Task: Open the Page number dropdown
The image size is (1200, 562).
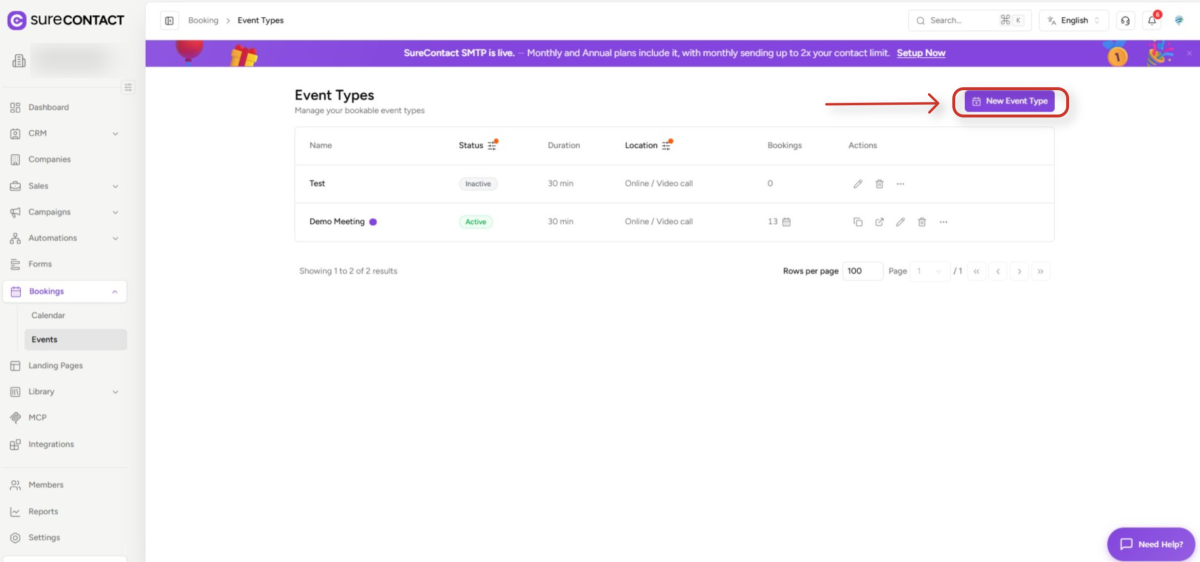Action: 930,271
